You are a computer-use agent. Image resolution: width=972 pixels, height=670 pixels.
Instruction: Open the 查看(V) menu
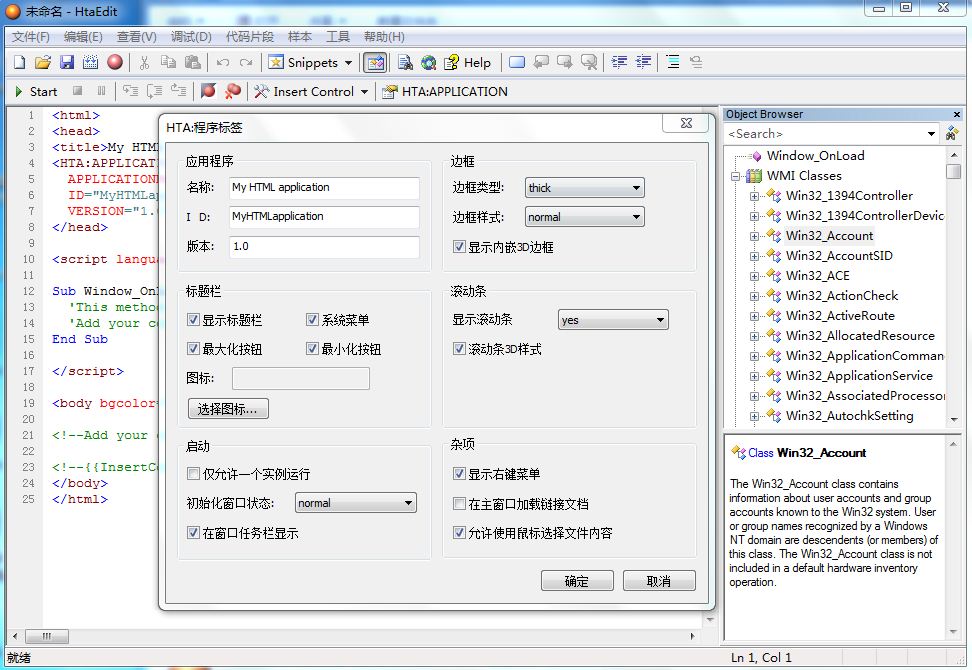pyautogui.click(x=136, y=37)
